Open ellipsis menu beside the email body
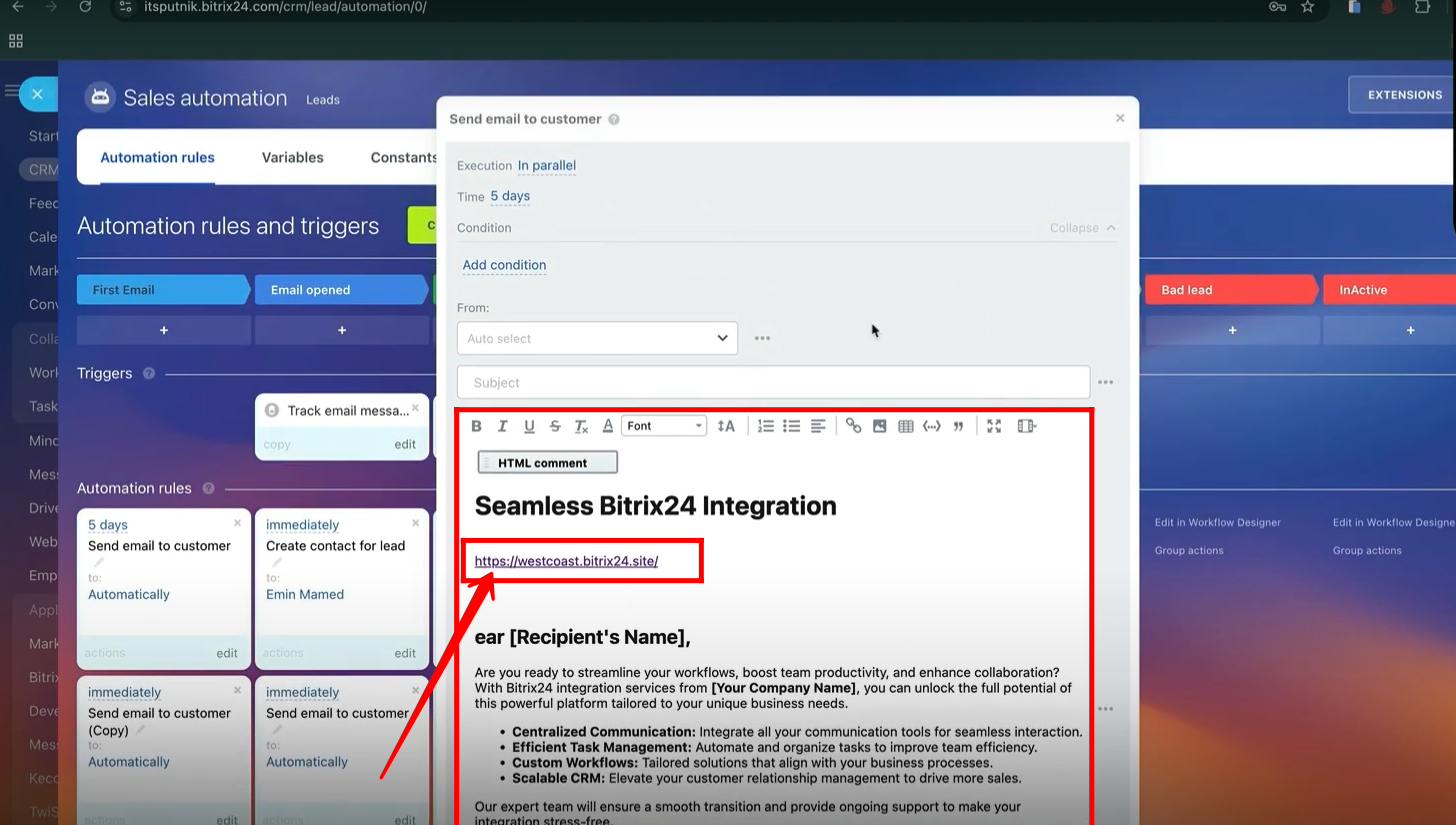The image size is (1456, 825). pos(1105,709)
